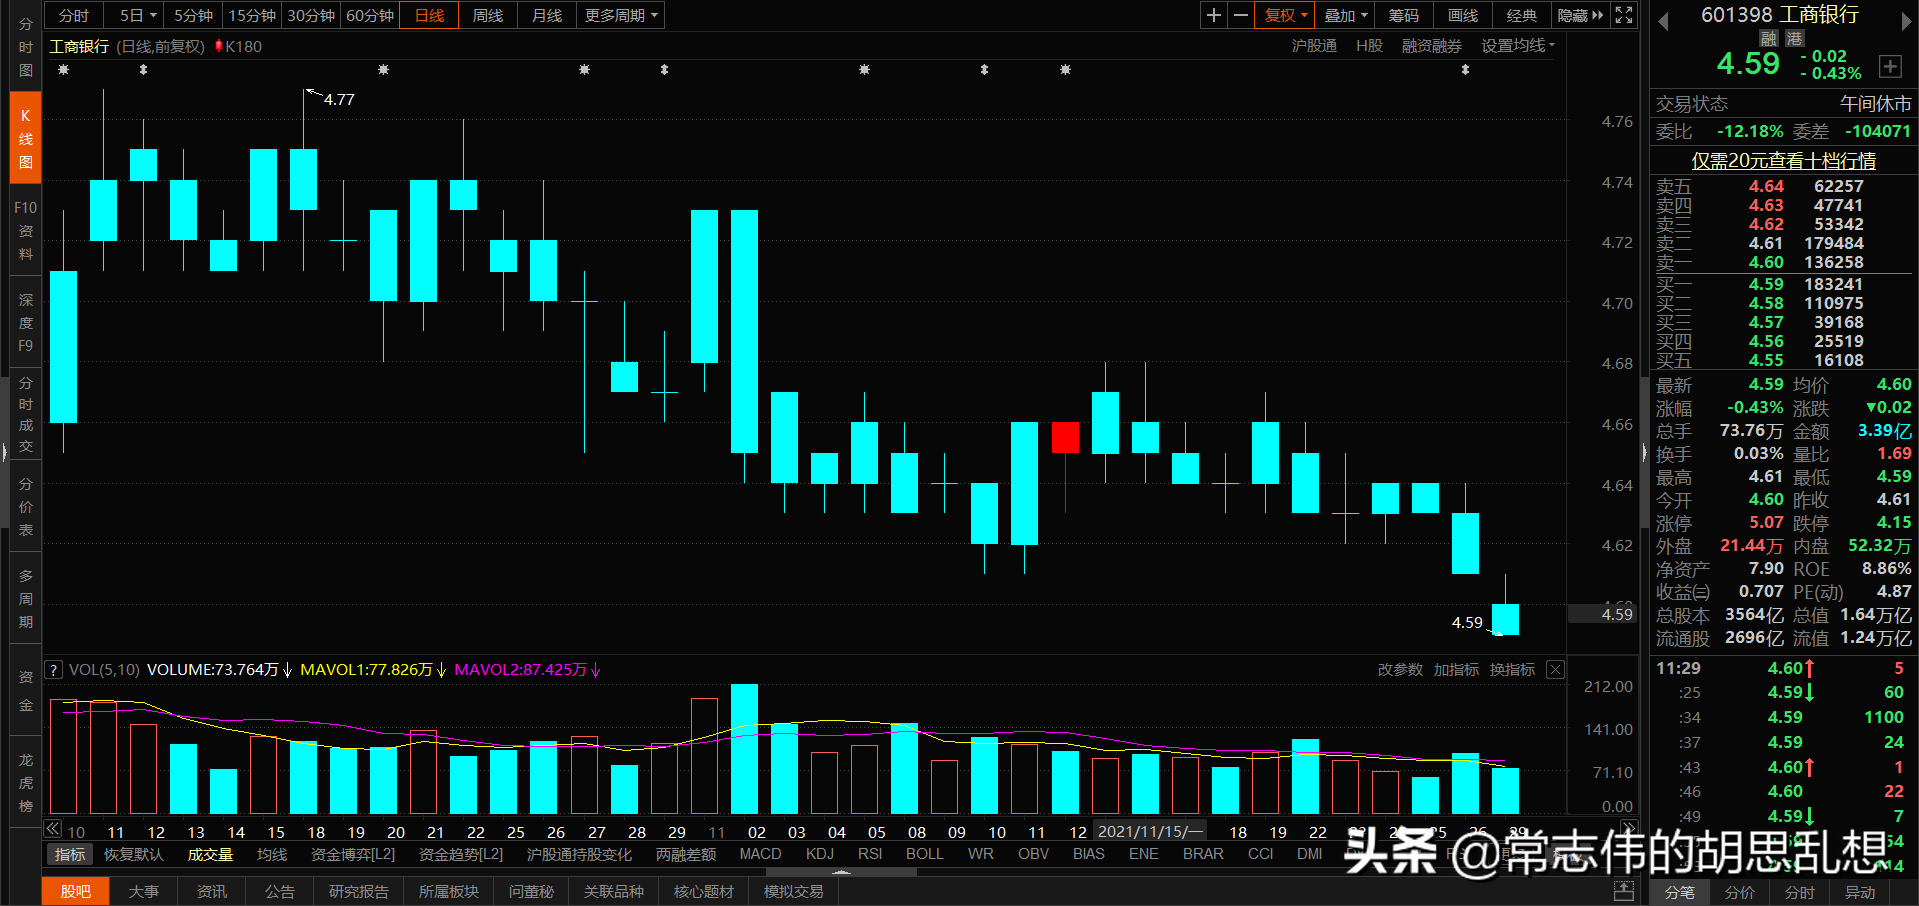The image size is (1919, 906).
Task: Click the 改参数 button above the volume panel
Action: 1399,670
